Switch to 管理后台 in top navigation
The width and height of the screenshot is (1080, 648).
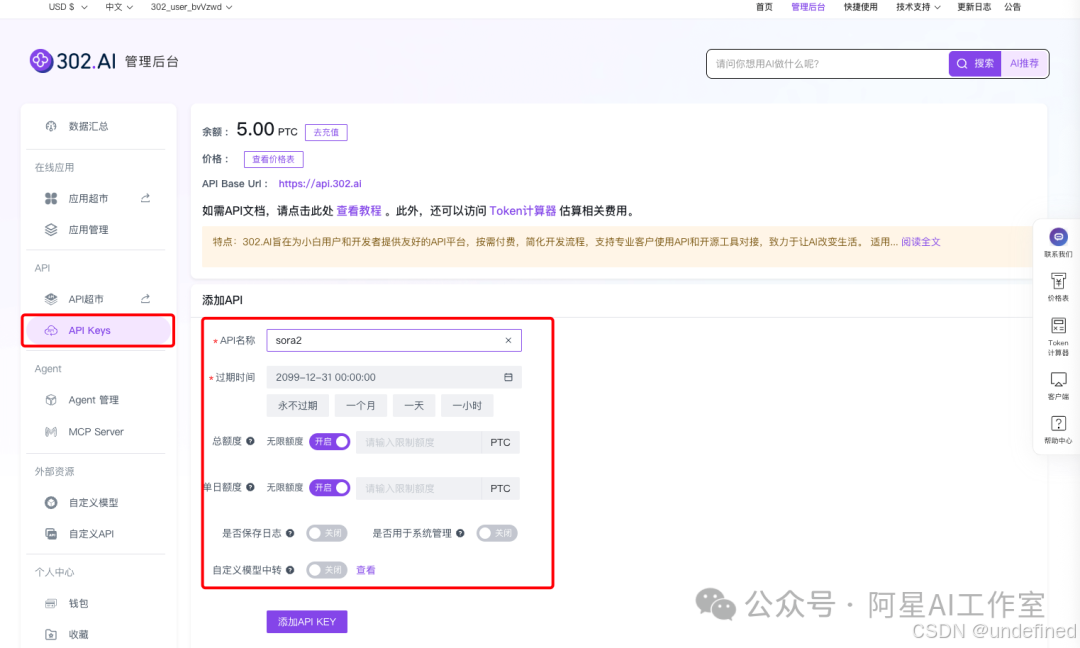coord(808,7)
